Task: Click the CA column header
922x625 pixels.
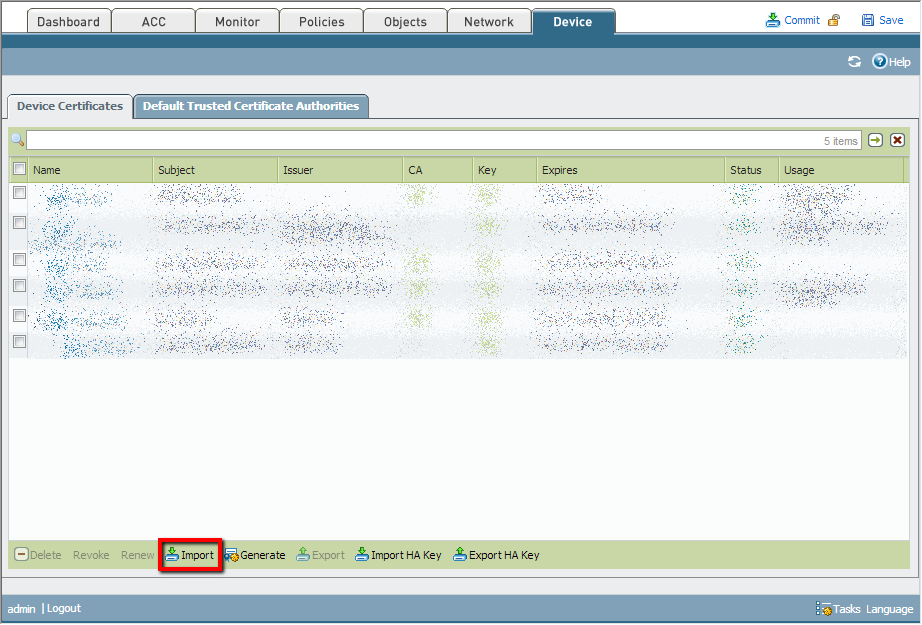Action: 437,170
